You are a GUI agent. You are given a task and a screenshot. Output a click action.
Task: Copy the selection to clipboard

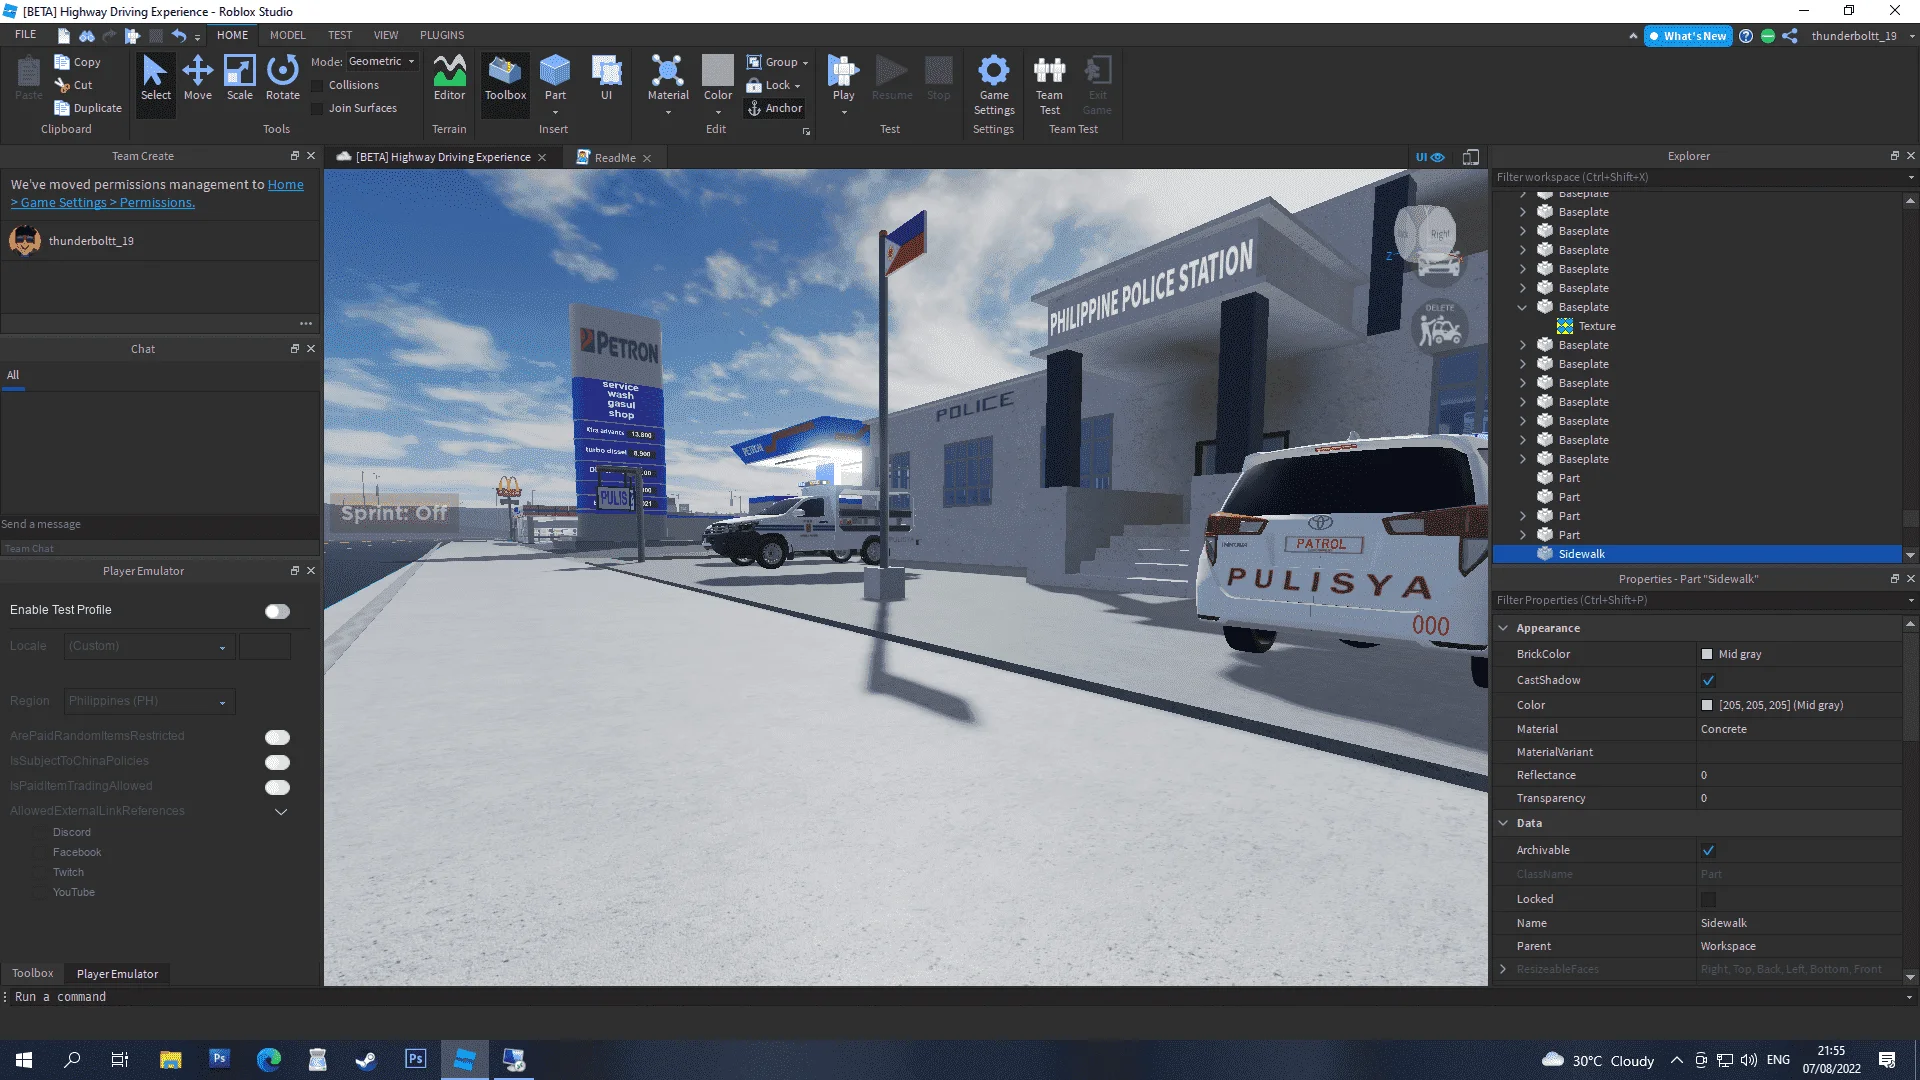click(x=78, y=62)
